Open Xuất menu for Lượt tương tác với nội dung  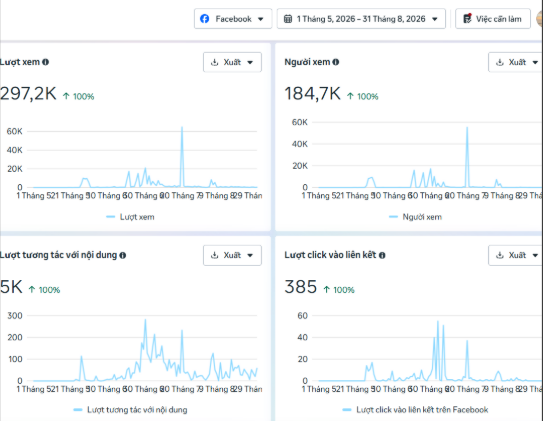click(x=232, y=256)
